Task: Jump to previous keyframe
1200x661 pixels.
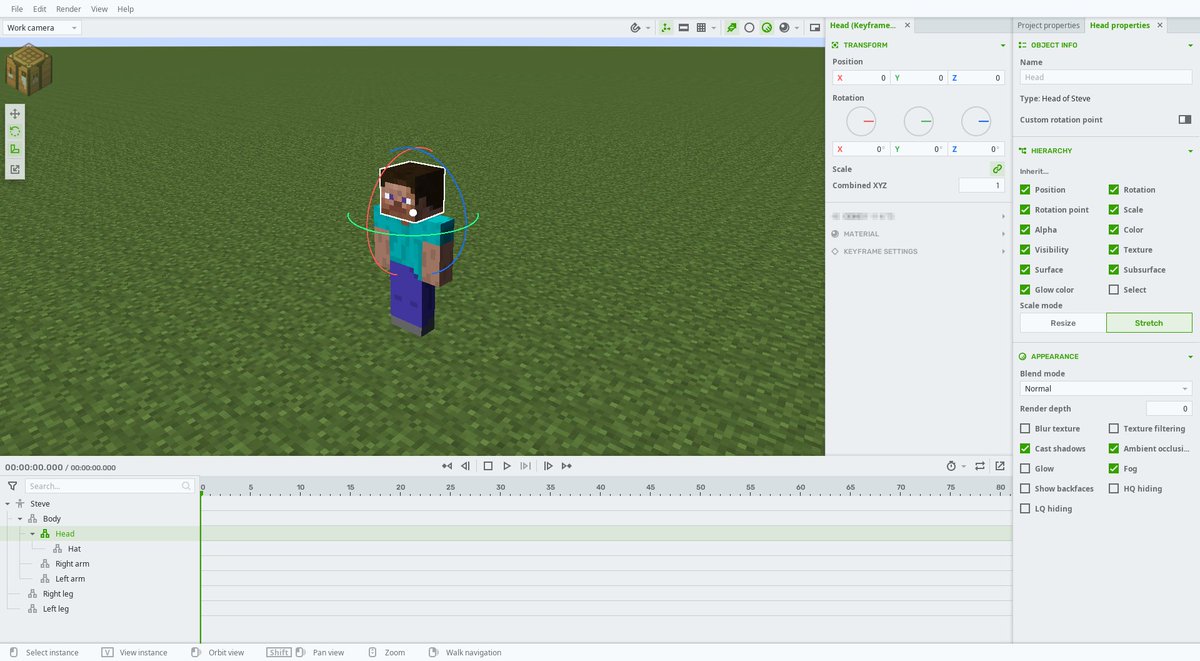Action: point(448,466)
